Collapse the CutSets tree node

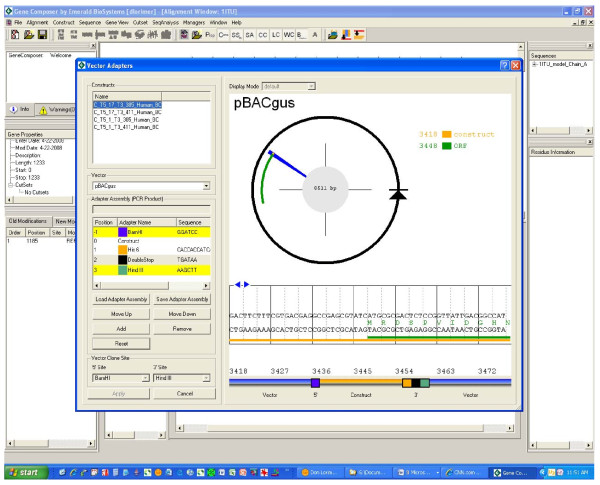point(10,185)
